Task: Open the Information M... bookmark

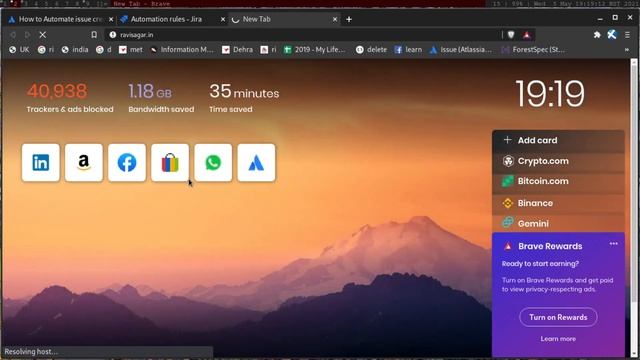Action: point(182,49)
